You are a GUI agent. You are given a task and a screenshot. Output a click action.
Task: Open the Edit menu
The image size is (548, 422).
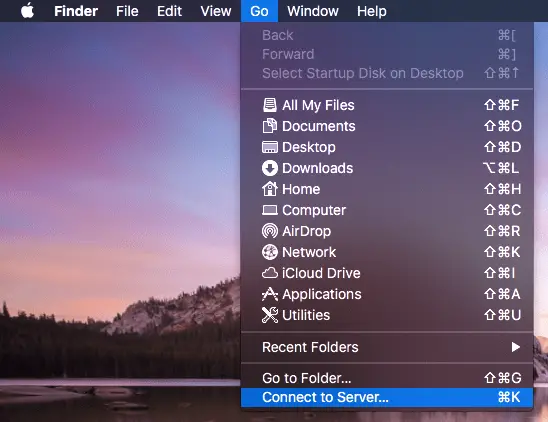(169, 11)
